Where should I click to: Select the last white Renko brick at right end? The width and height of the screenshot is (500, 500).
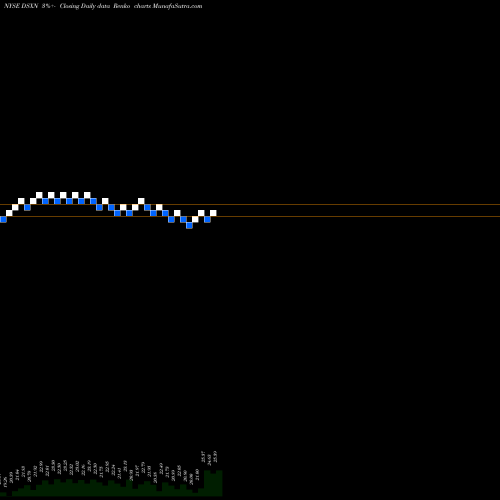tap(213, 213)
